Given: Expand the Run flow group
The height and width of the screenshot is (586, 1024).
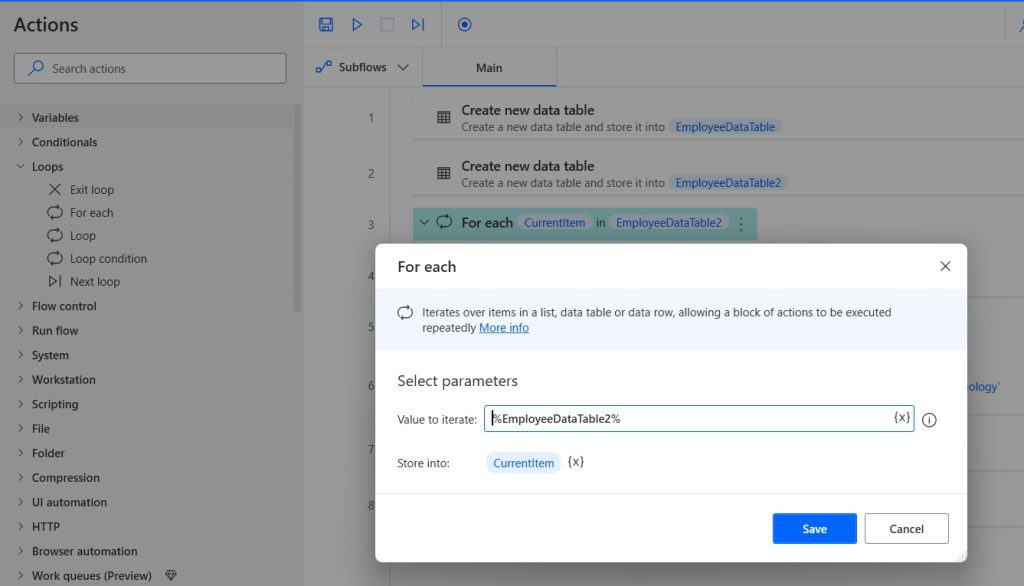Looking at the screenshot, I should [x=21, y=331].
